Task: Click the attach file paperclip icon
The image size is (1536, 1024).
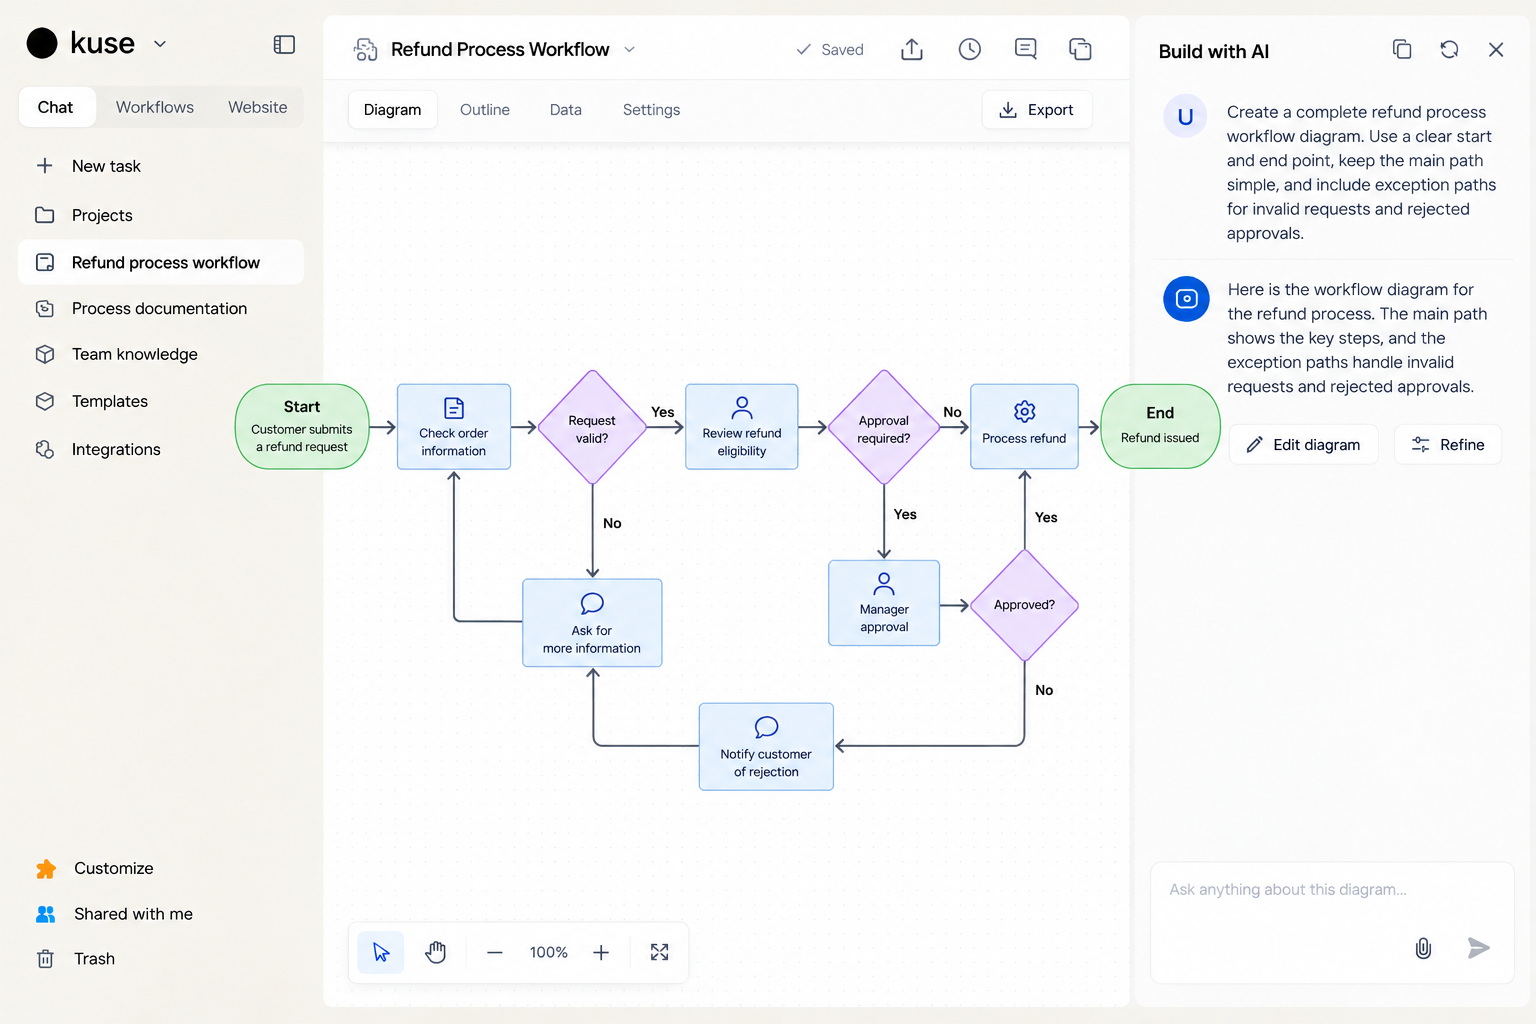Action: [1423, 948]
